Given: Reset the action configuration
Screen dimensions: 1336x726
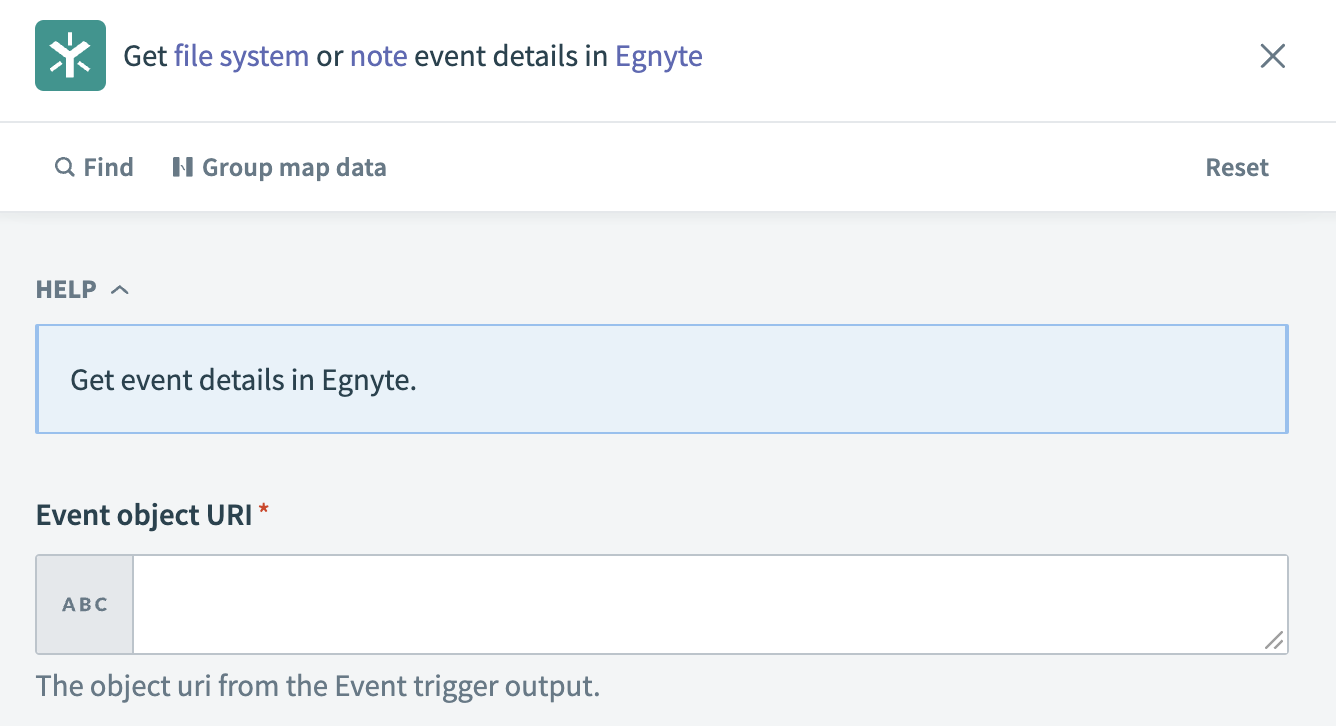Looking at the screenshot, I should point(1236,167).
